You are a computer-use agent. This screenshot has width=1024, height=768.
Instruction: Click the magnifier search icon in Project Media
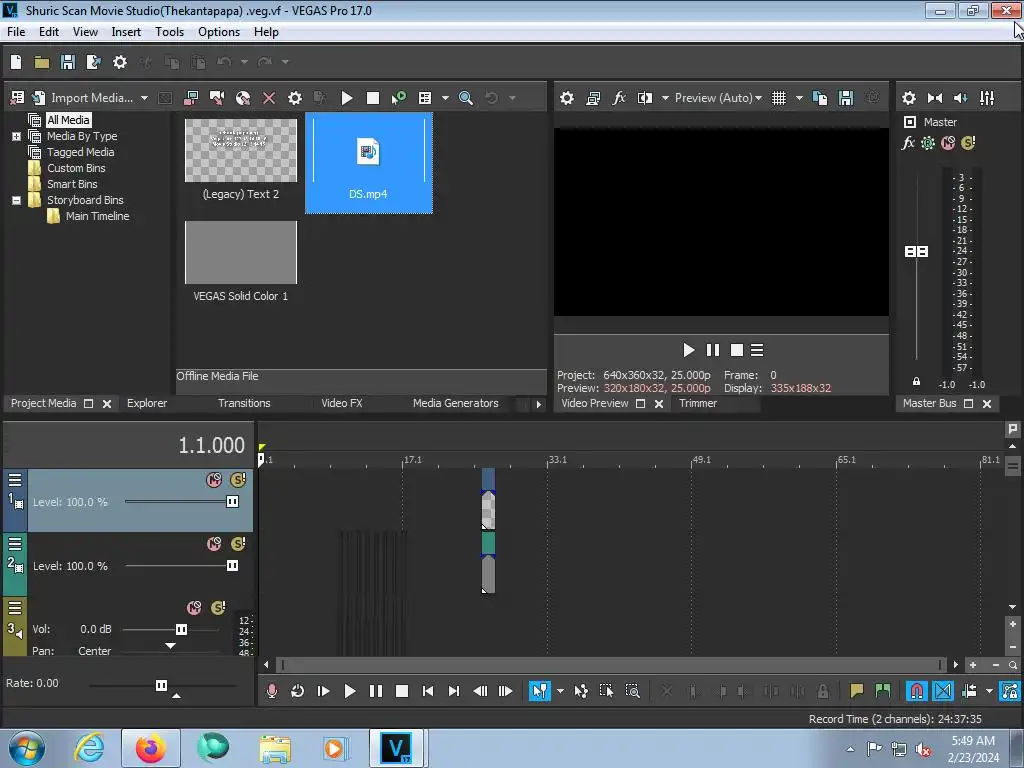[466, 98]
